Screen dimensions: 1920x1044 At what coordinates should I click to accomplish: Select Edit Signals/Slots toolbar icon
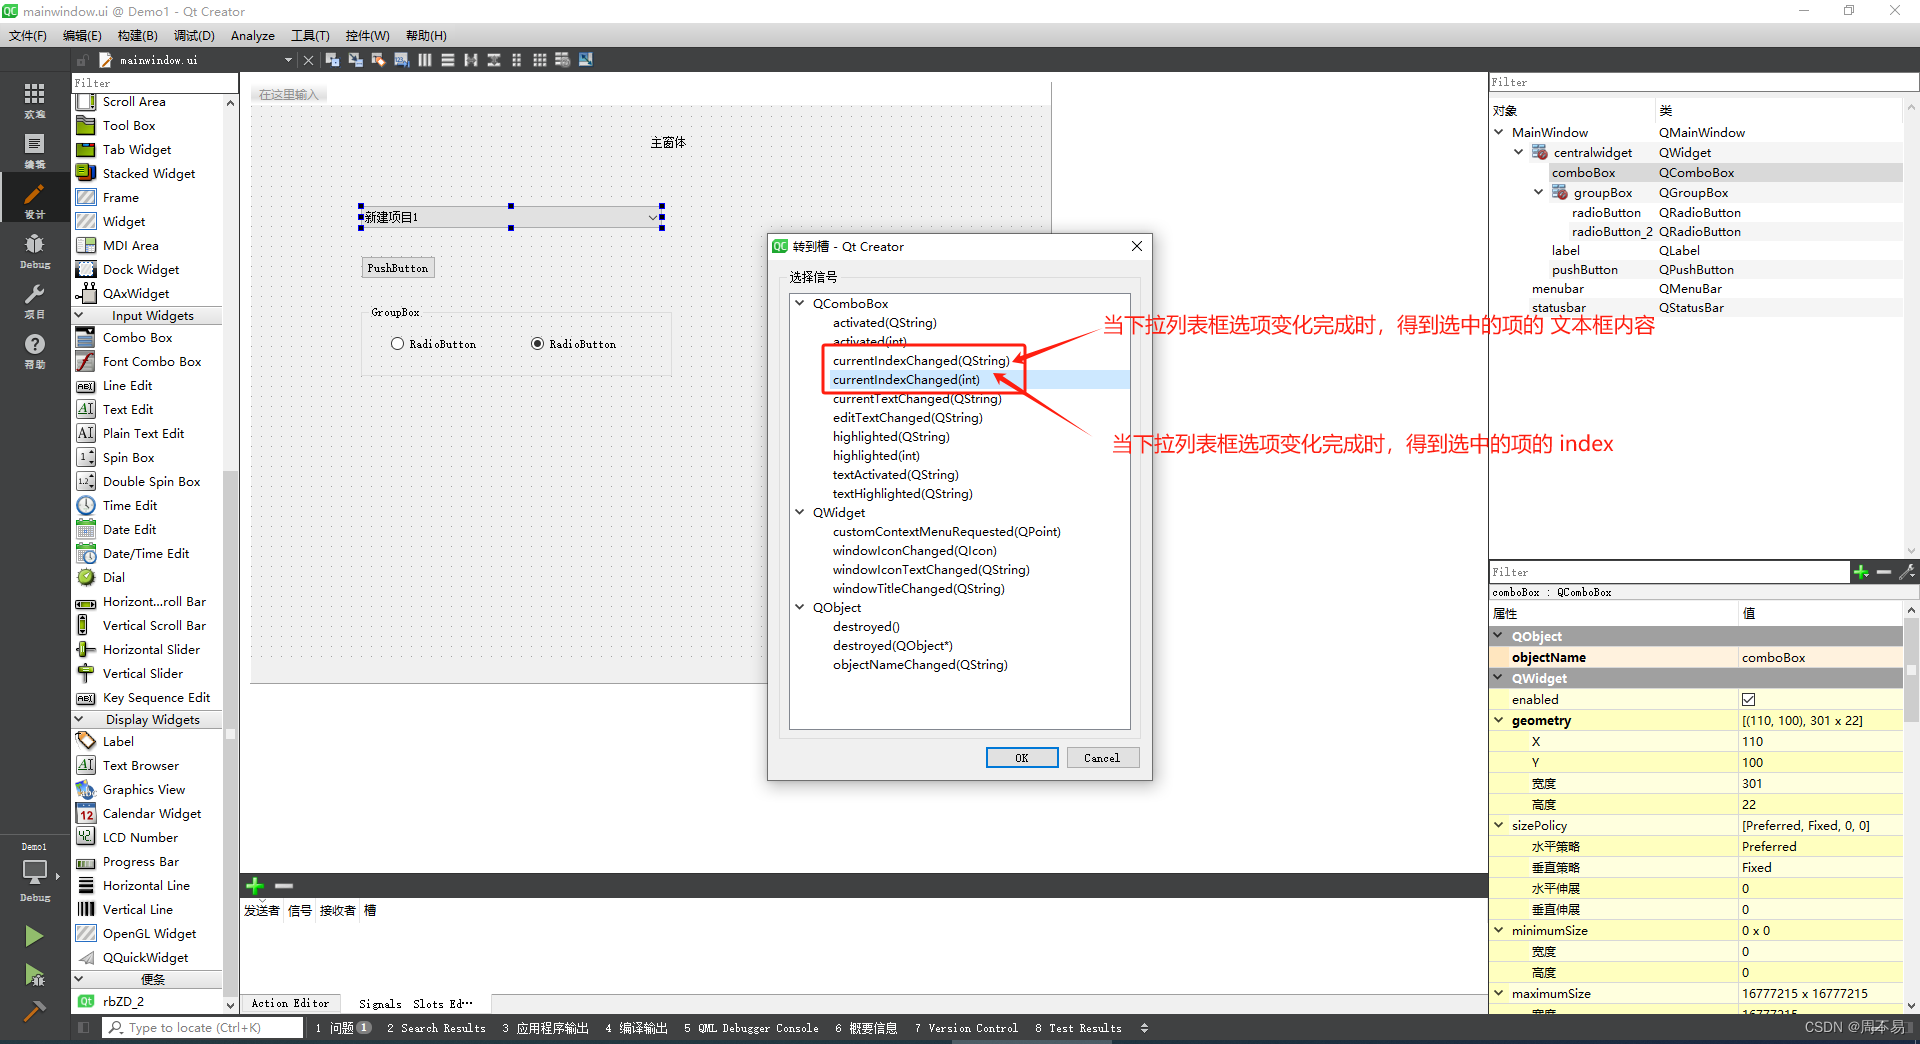pos(356,60)
